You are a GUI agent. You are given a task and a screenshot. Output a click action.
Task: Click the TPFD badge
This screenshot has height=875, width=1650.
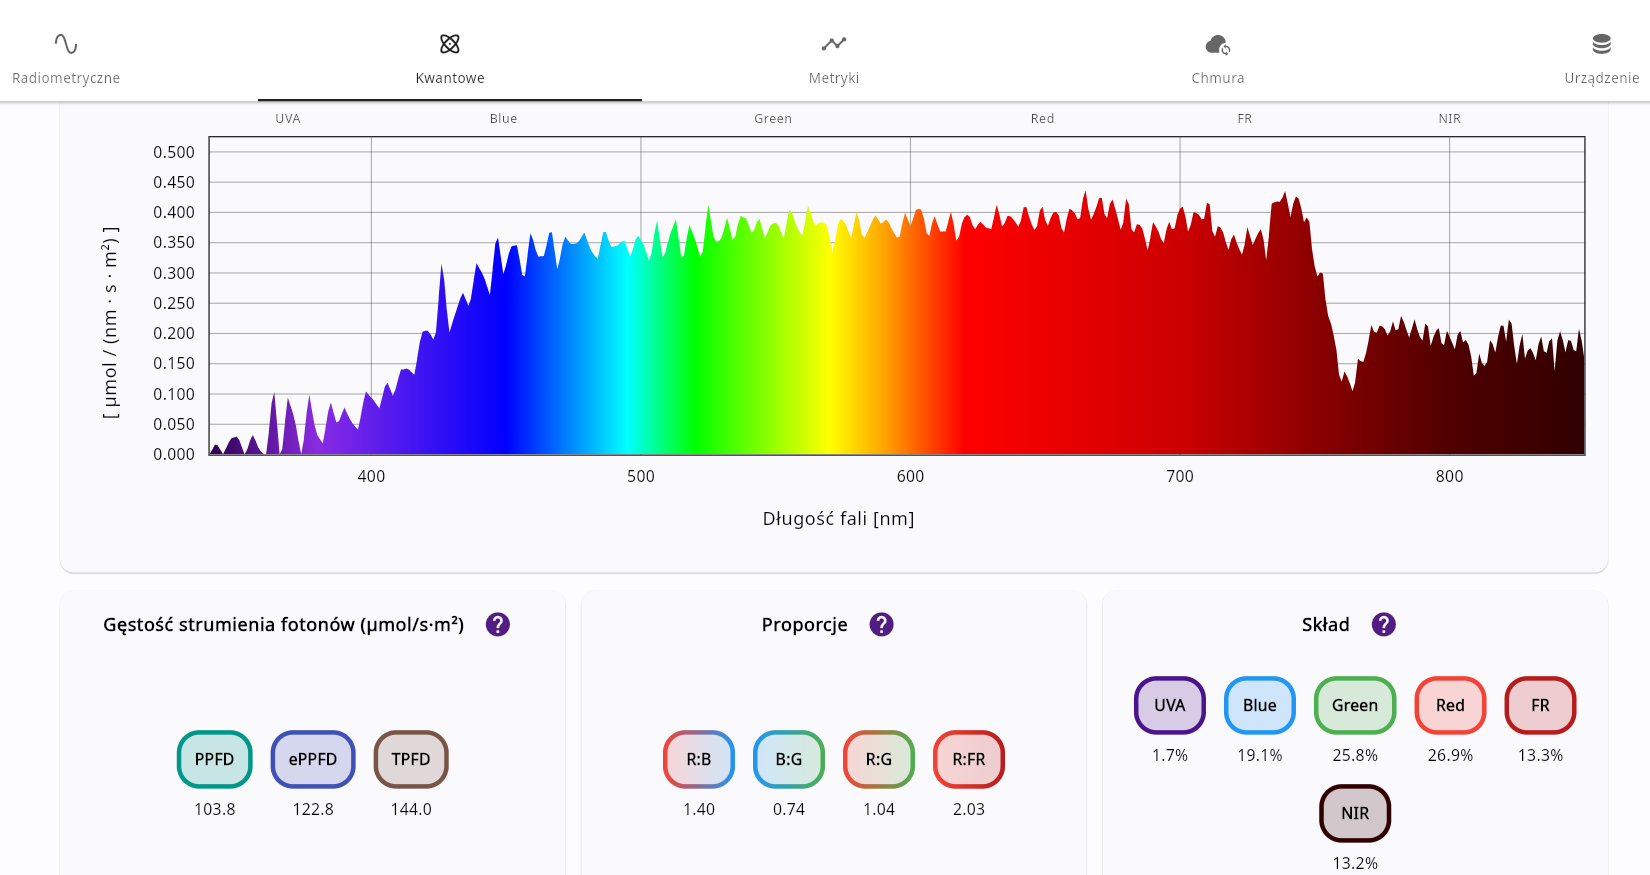tap(411, 759)
